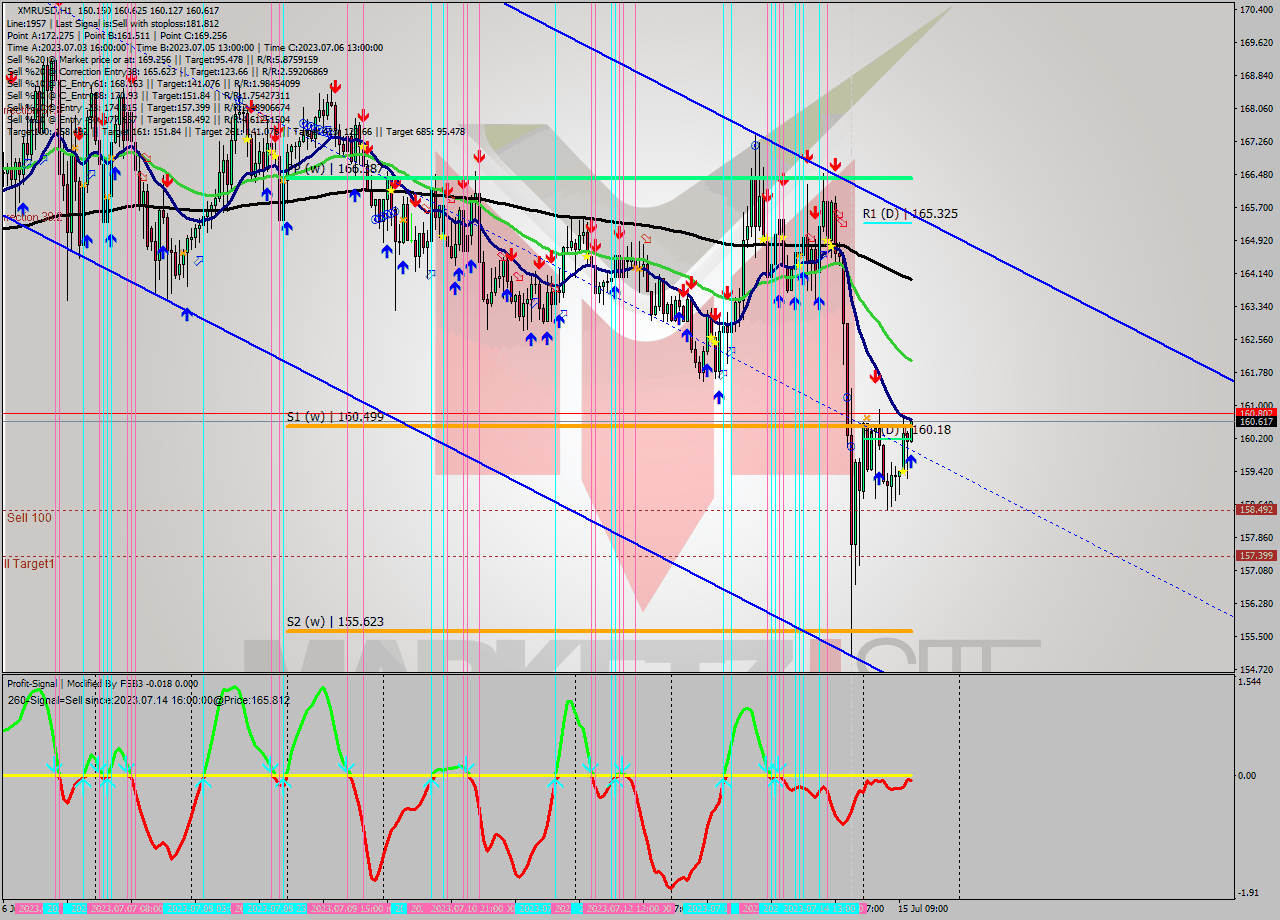Select the S1 (w) | 160.499 support label
Viewport: 1280px width, 920px height.
(x=335, y=416)
